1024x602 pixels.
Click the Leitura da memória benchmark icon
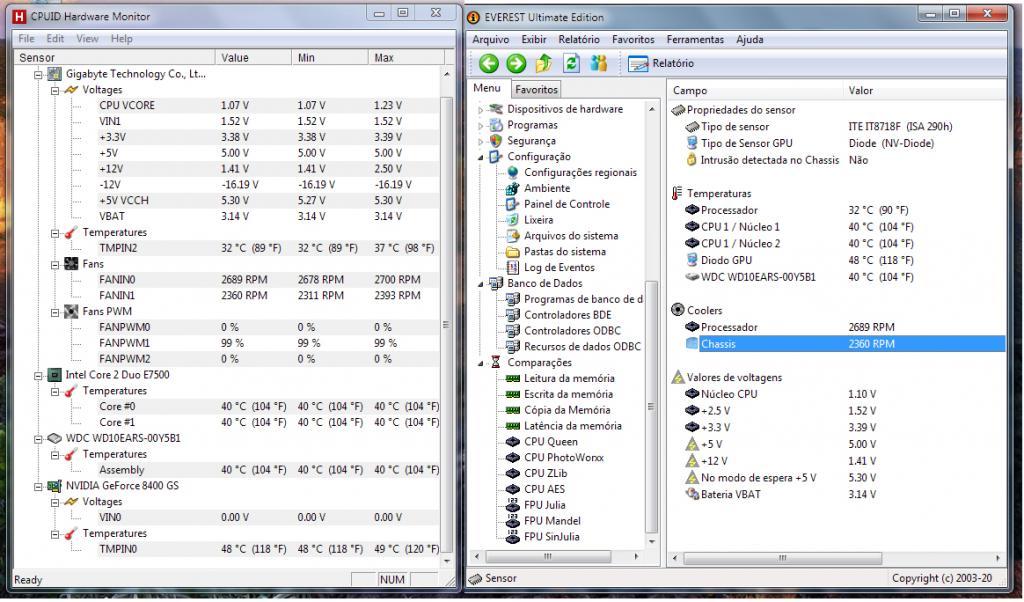513,378
